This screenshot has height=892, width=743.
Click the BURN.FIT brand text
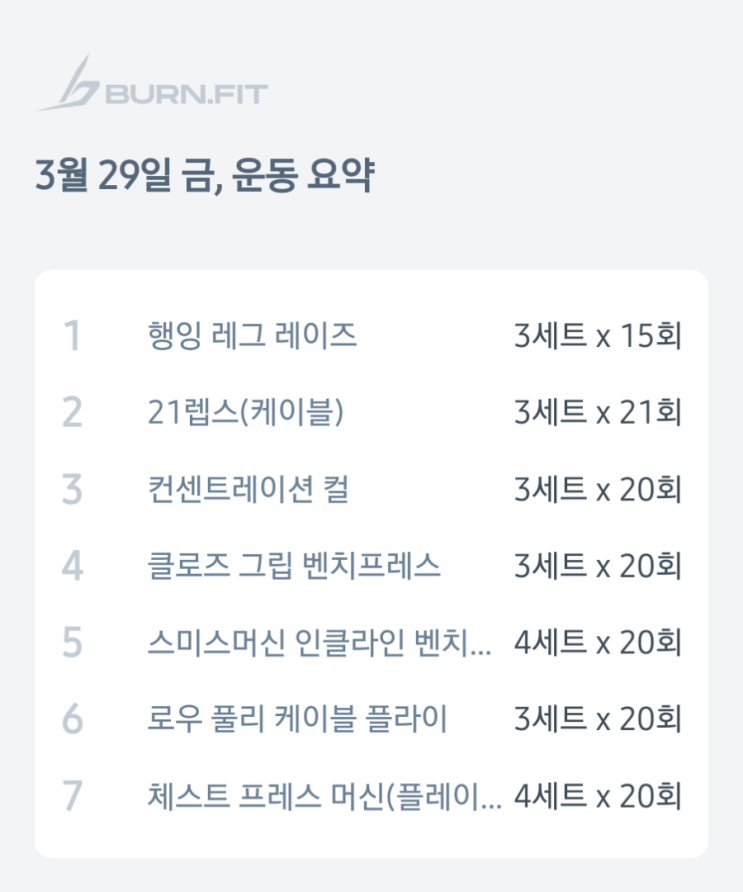click(x=185, y=96)
